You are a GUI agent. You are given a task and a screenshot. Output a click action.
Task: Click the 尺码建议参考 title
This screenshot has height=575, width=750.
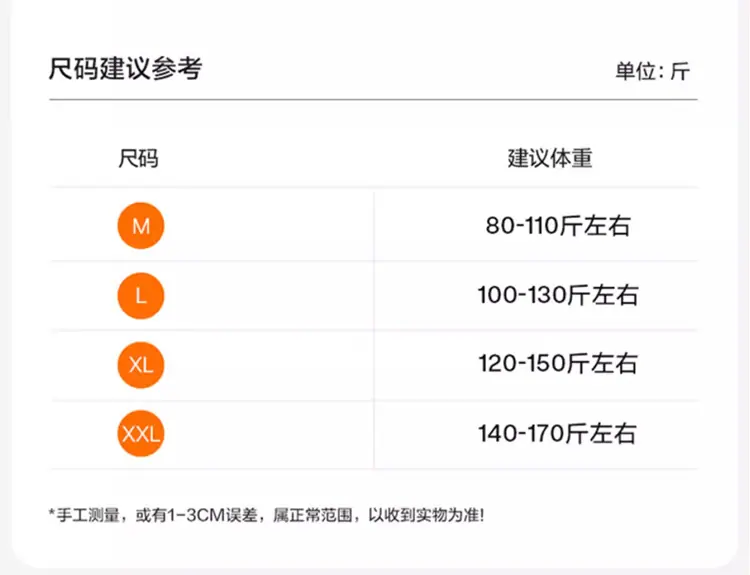tap(125, 69)
